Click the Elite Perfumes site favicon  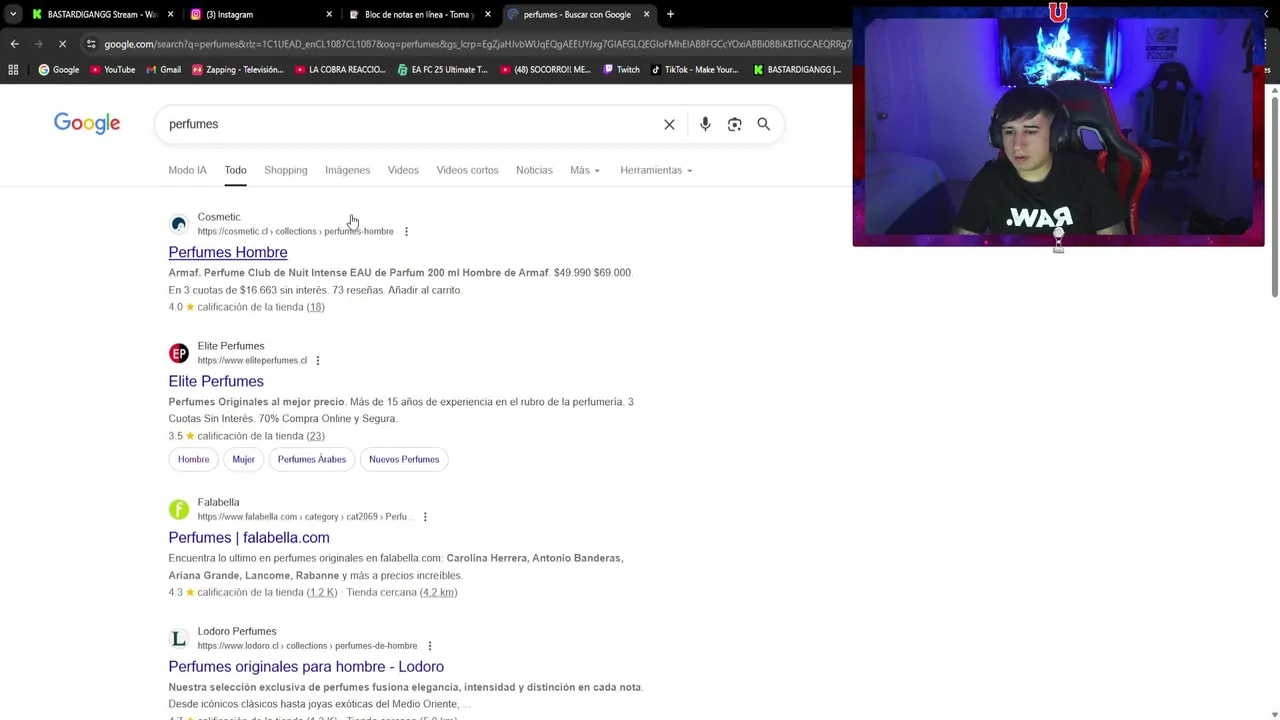(x=179, y=353)
